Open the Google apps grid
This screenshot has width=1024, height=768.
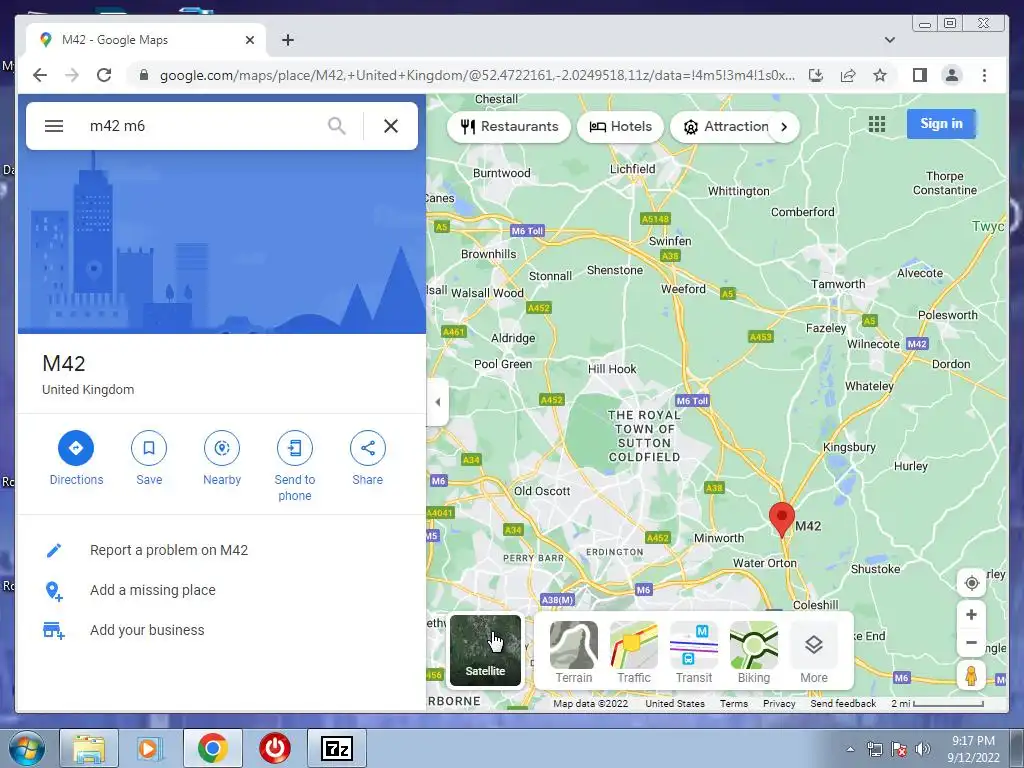(877, 124)
